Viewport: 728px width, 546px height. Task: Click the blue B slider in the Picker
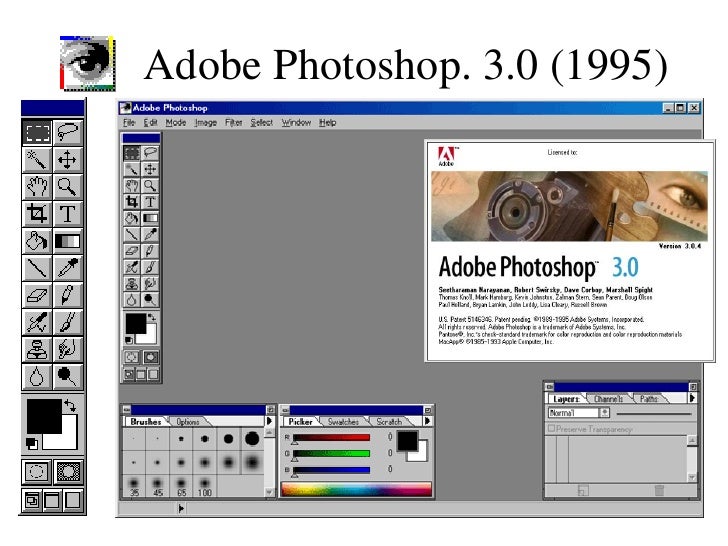click(x=331, y=470)
